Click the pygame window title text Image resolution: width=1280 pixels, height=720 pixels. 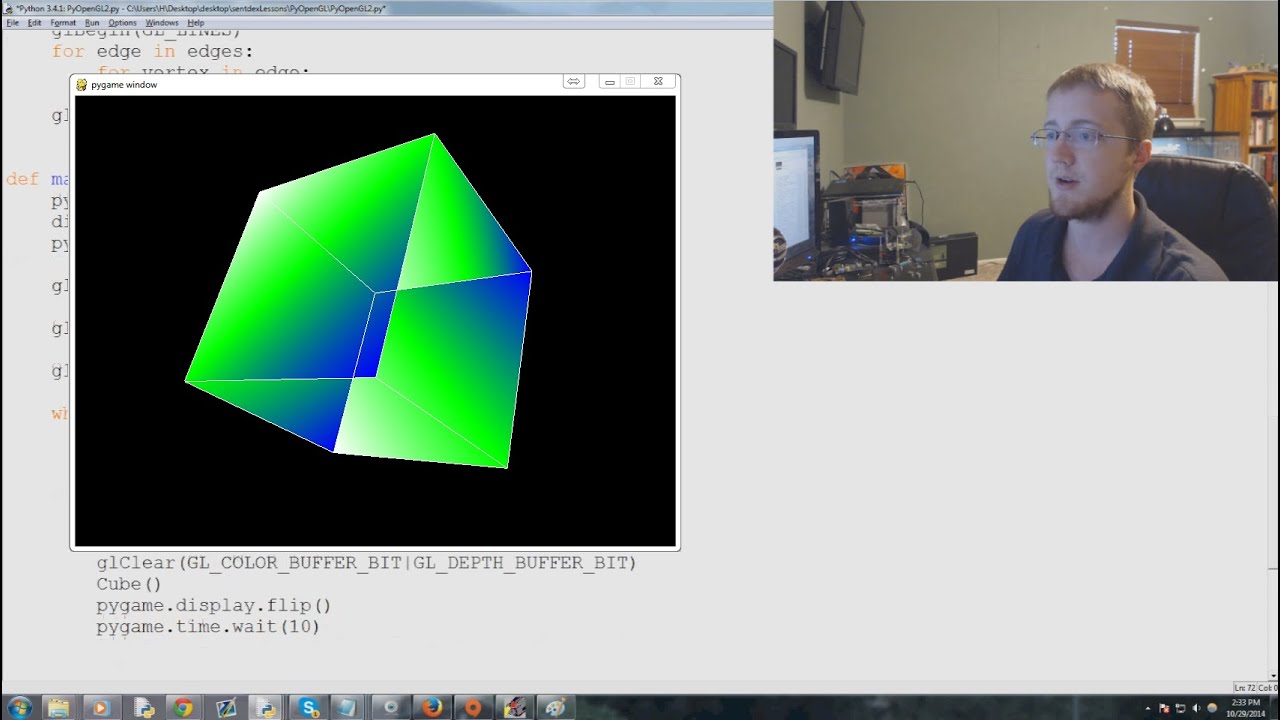click(x=124, y=85)
